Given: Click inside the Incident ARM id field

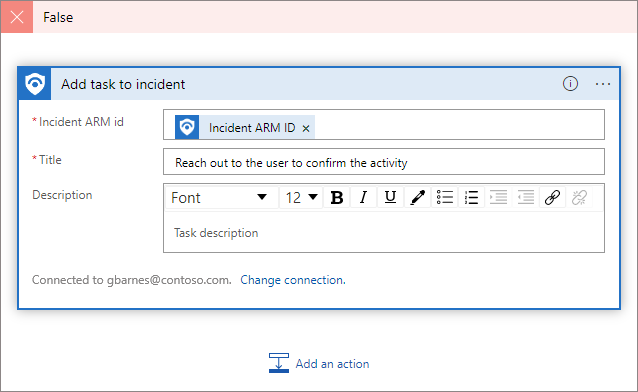Looking at the screenshot, I should coord(384,125).
